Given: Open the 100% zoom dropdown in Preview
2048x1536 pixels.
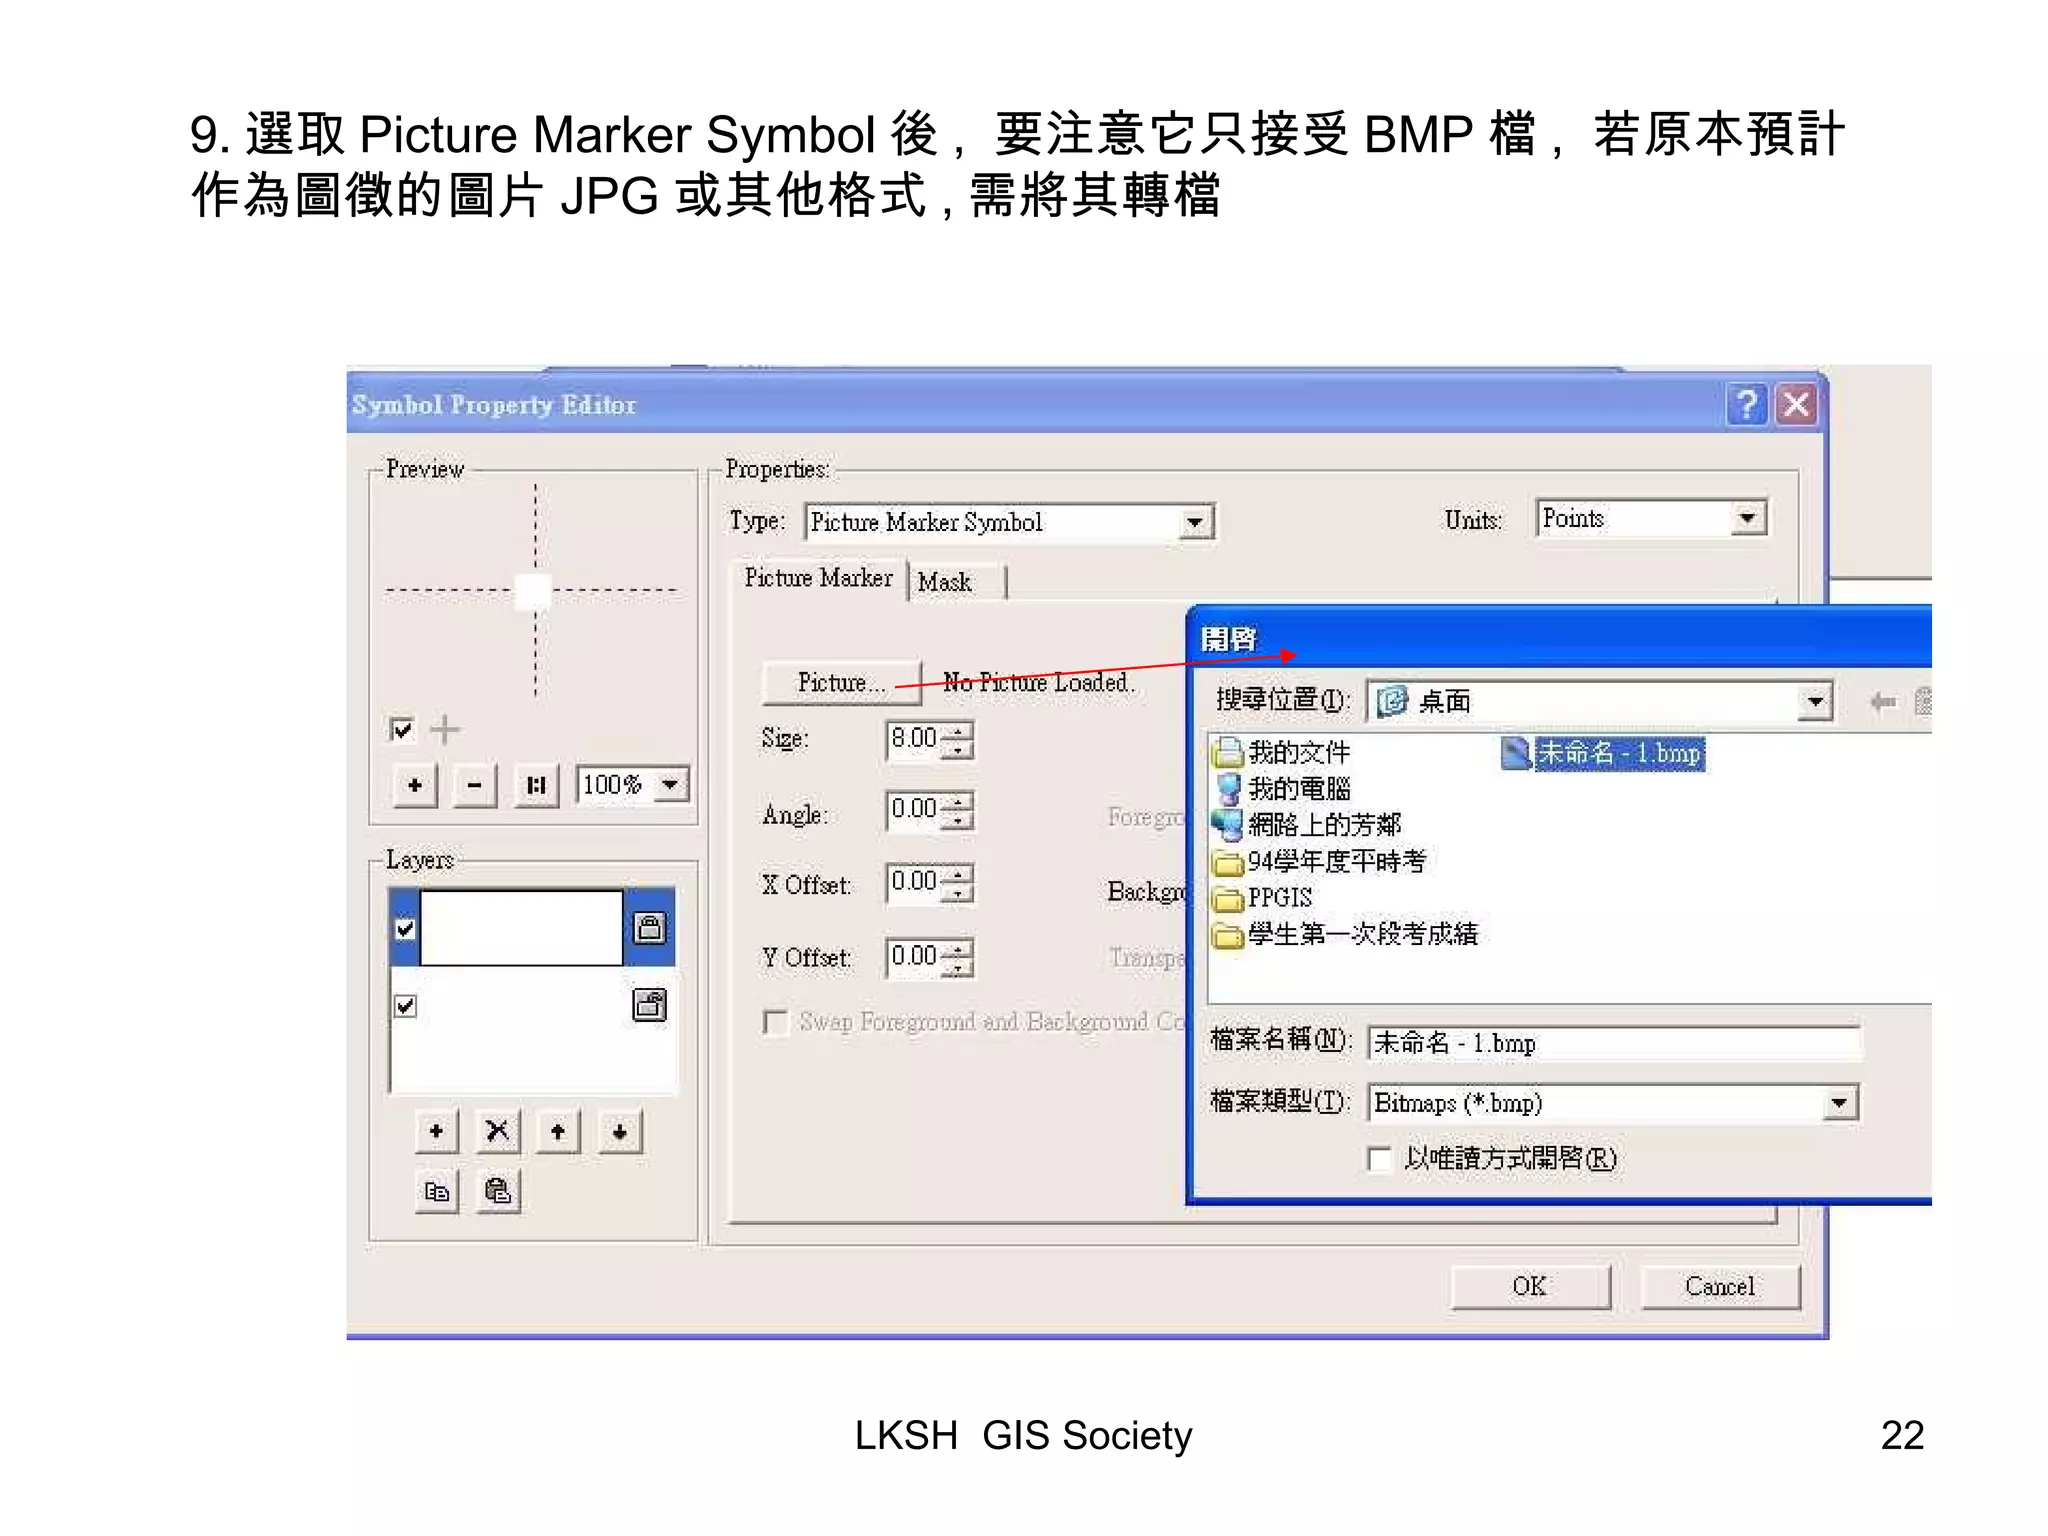Looking at the screenshot, I should tap(671, 784).
